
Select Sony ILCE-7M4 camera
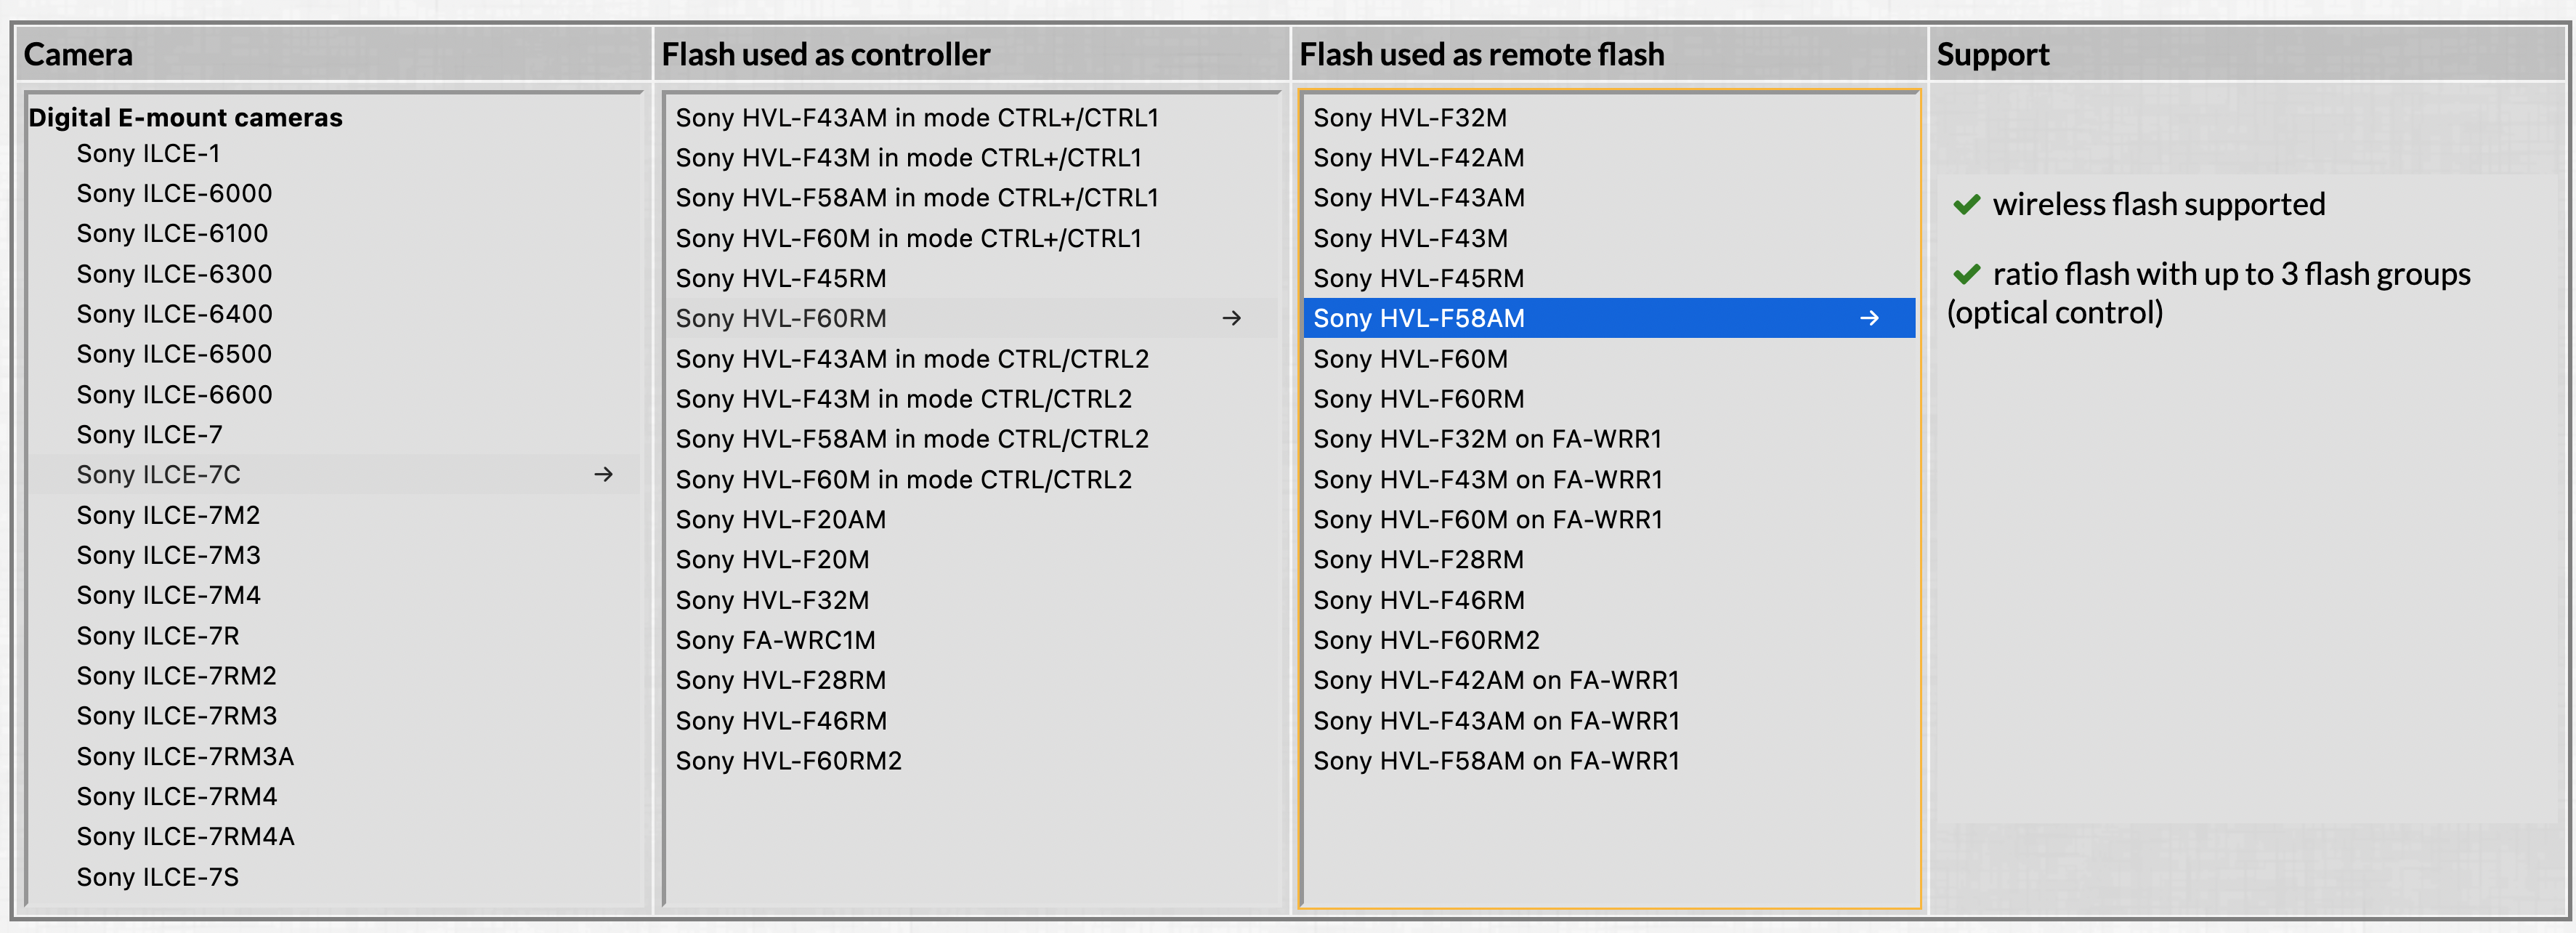point(168,596)
